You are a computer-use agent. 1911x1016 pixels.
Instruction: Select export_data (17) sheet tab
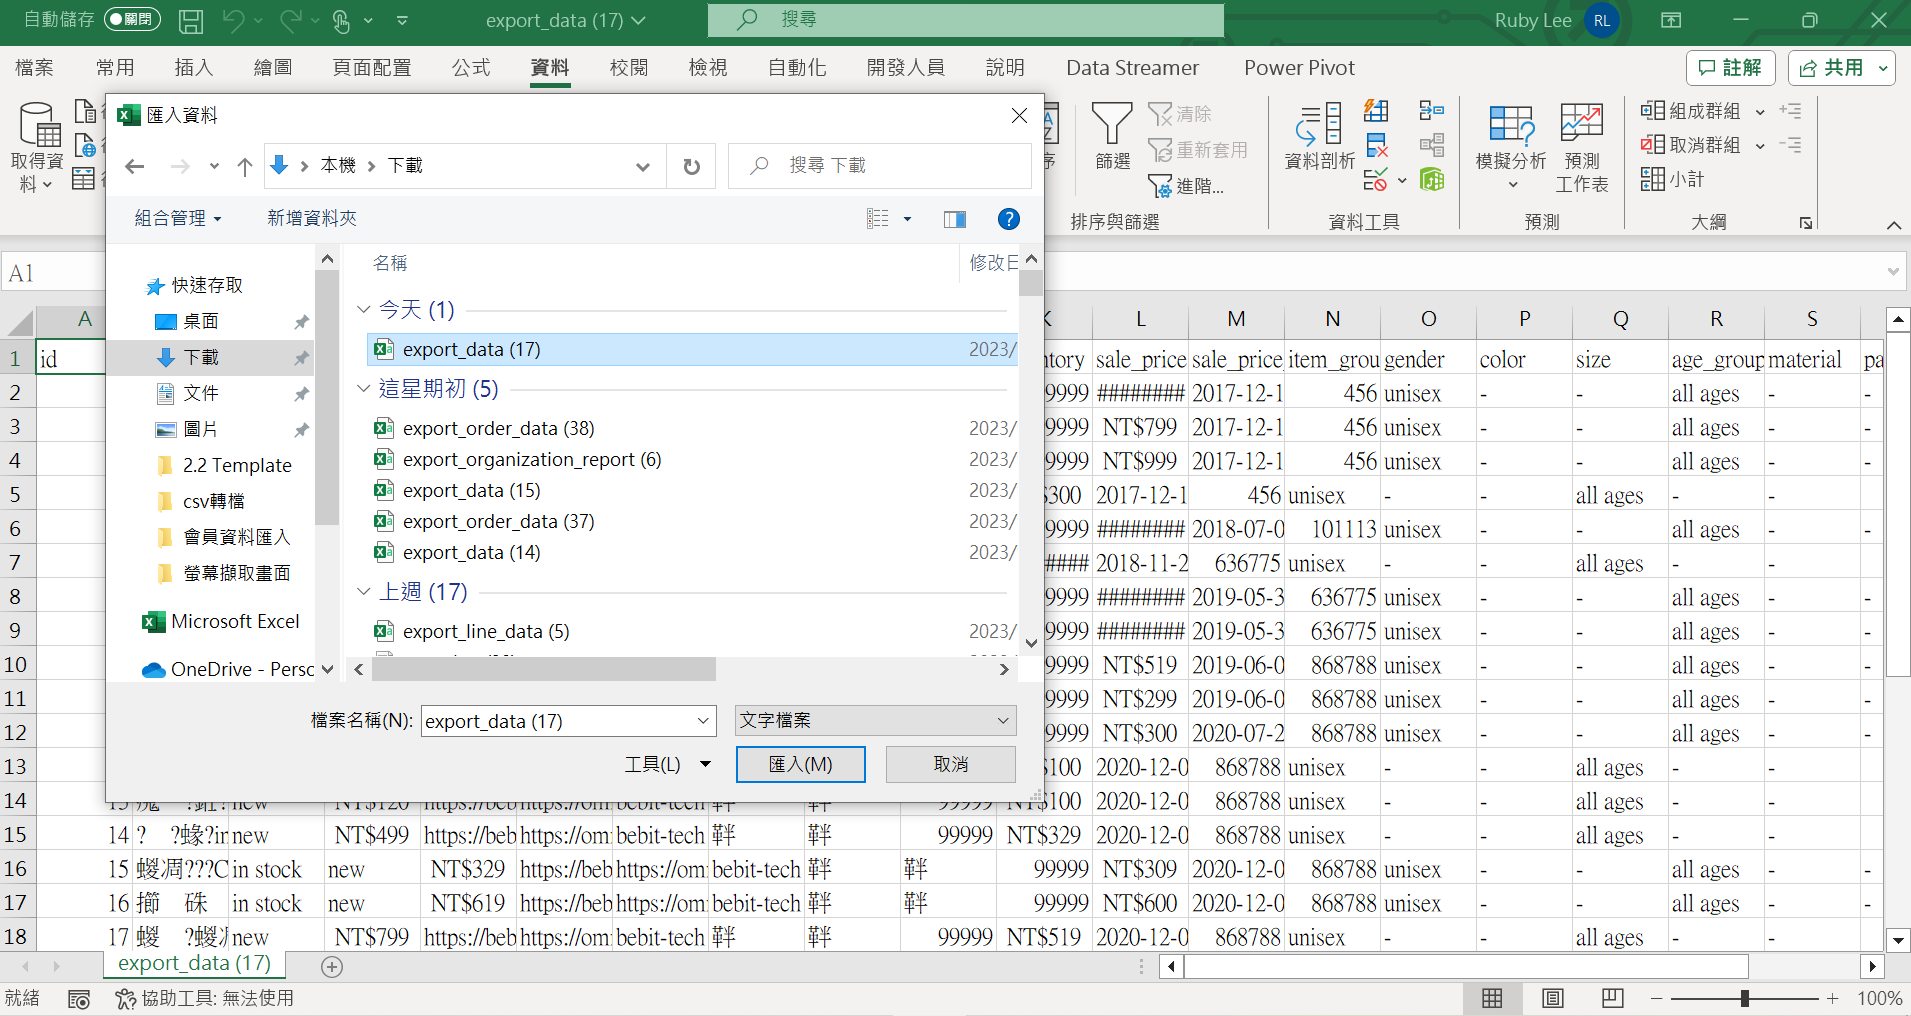pos(194,964)
